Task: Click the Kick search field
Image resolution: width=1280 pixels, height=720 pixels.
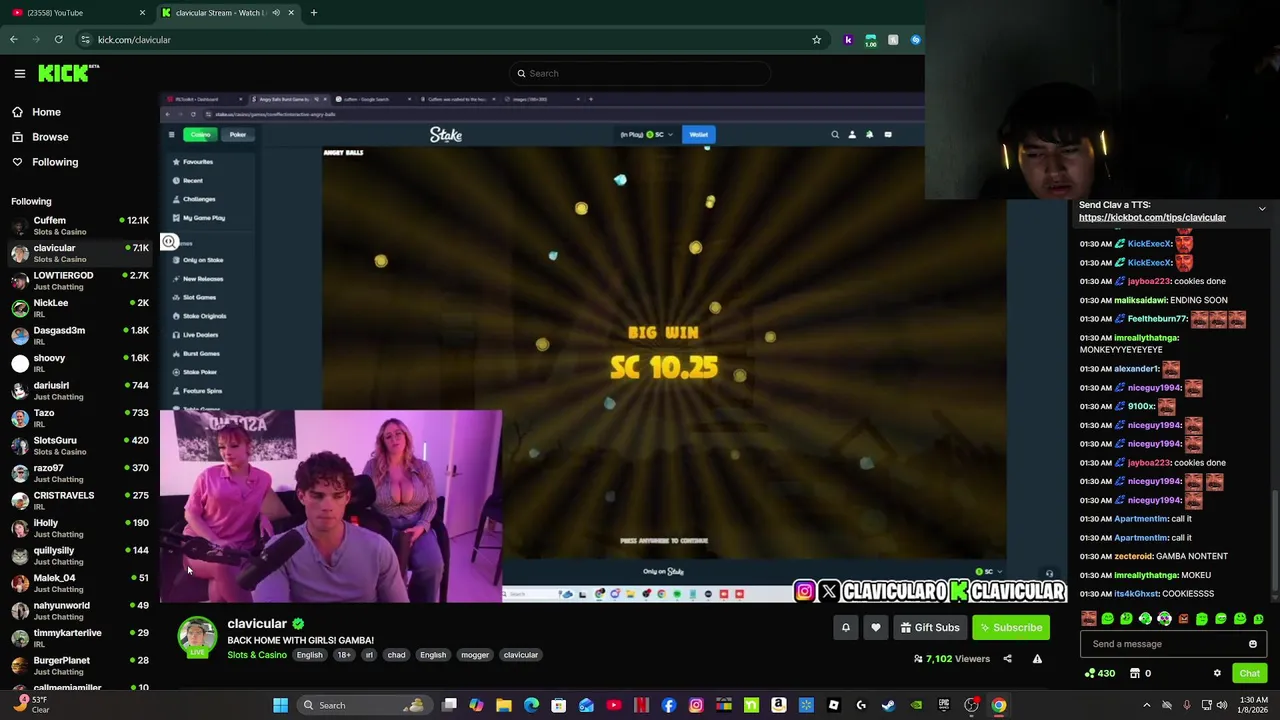Action: (640, 73)
